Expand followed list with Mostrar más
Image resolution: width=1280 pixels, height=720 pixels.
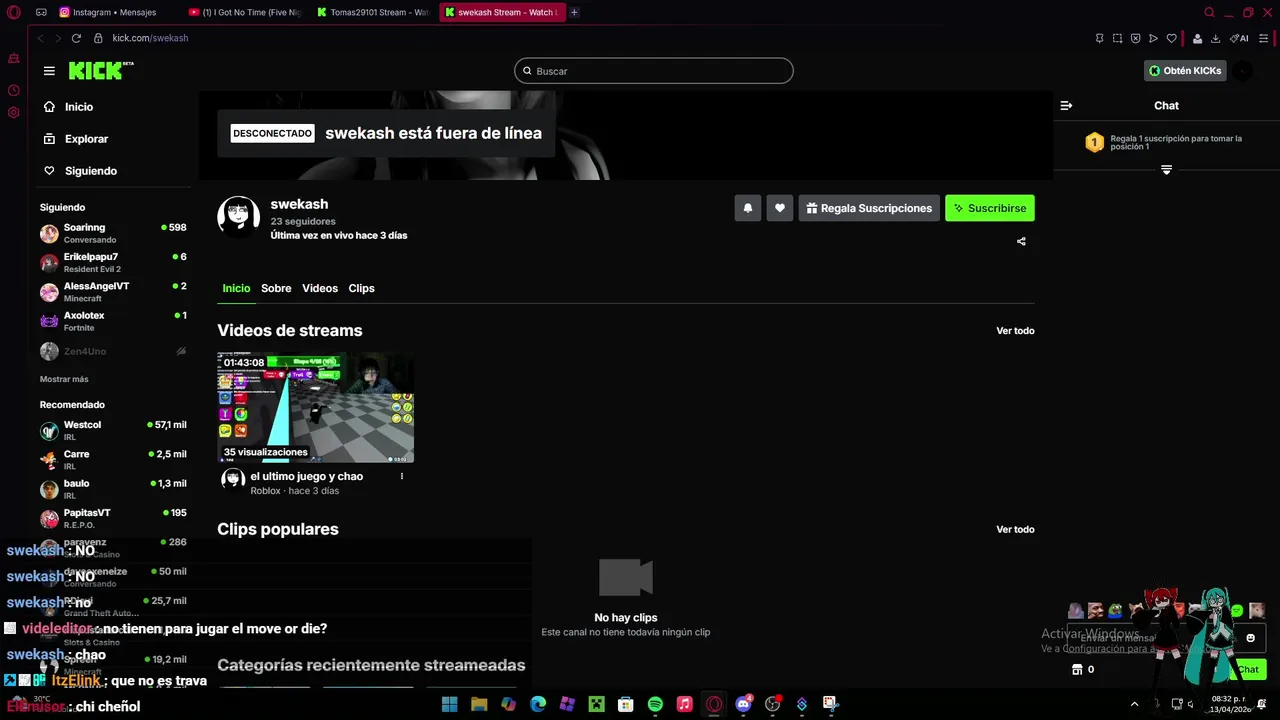point(64,379)
